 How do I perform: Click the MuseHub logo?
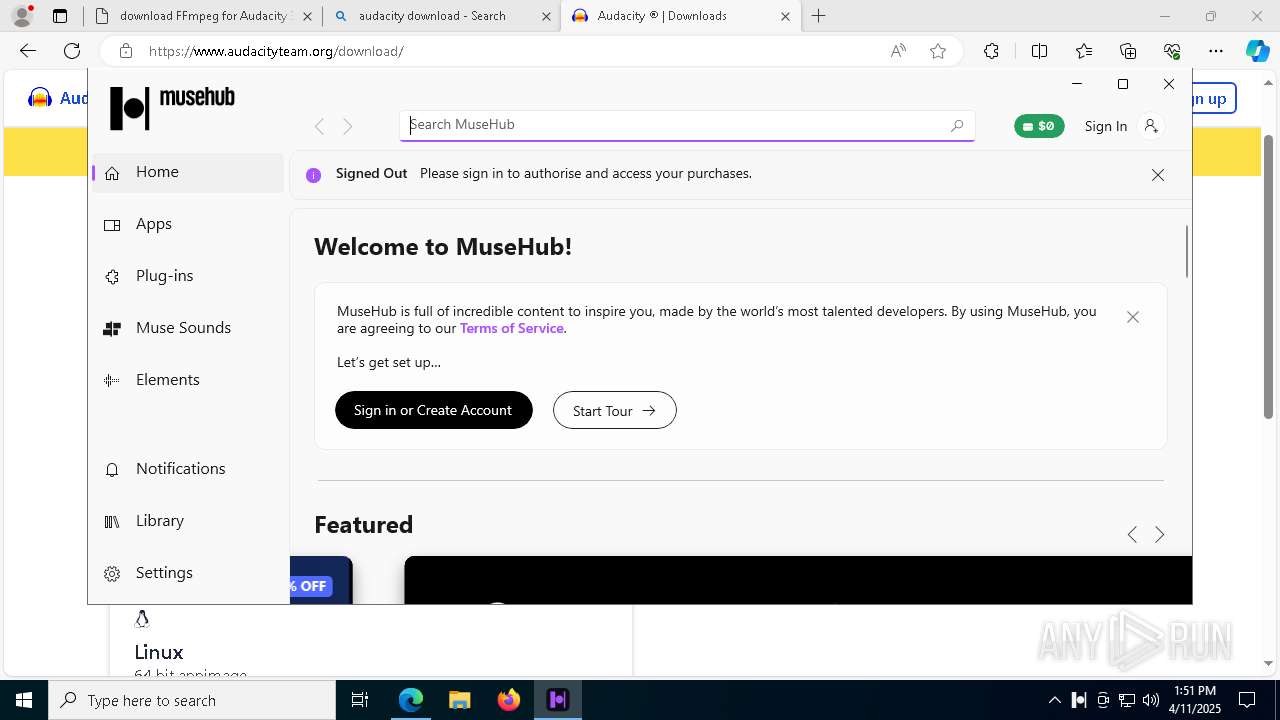point(172,107)
